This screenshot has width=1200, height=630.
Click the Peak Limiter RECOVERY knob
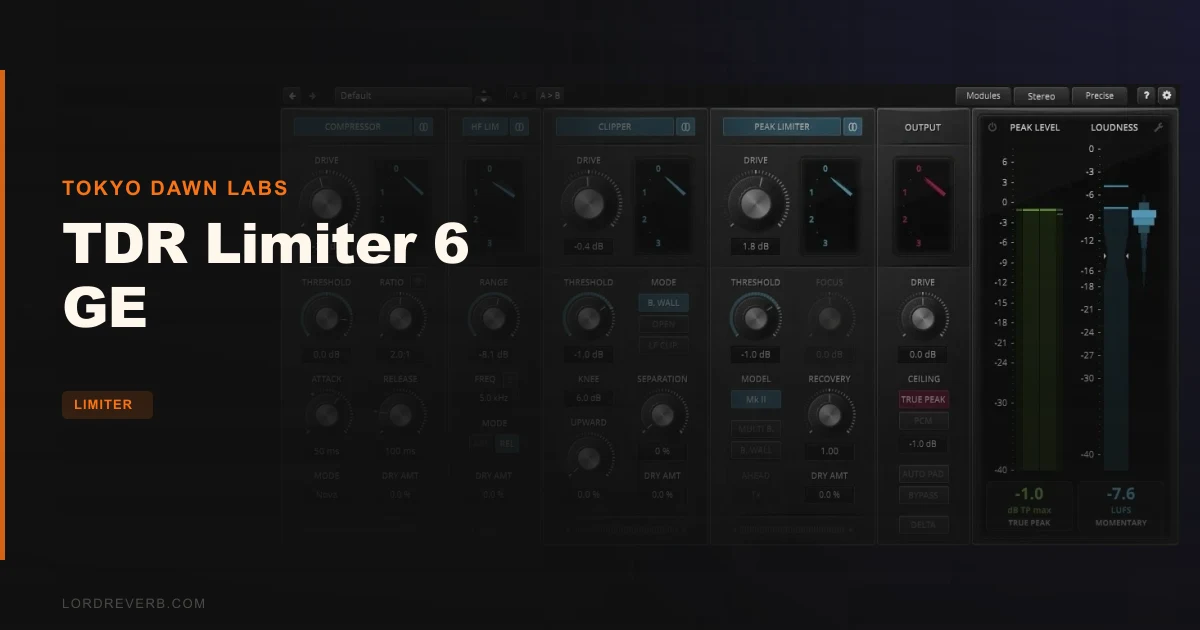tap(829, 413)
